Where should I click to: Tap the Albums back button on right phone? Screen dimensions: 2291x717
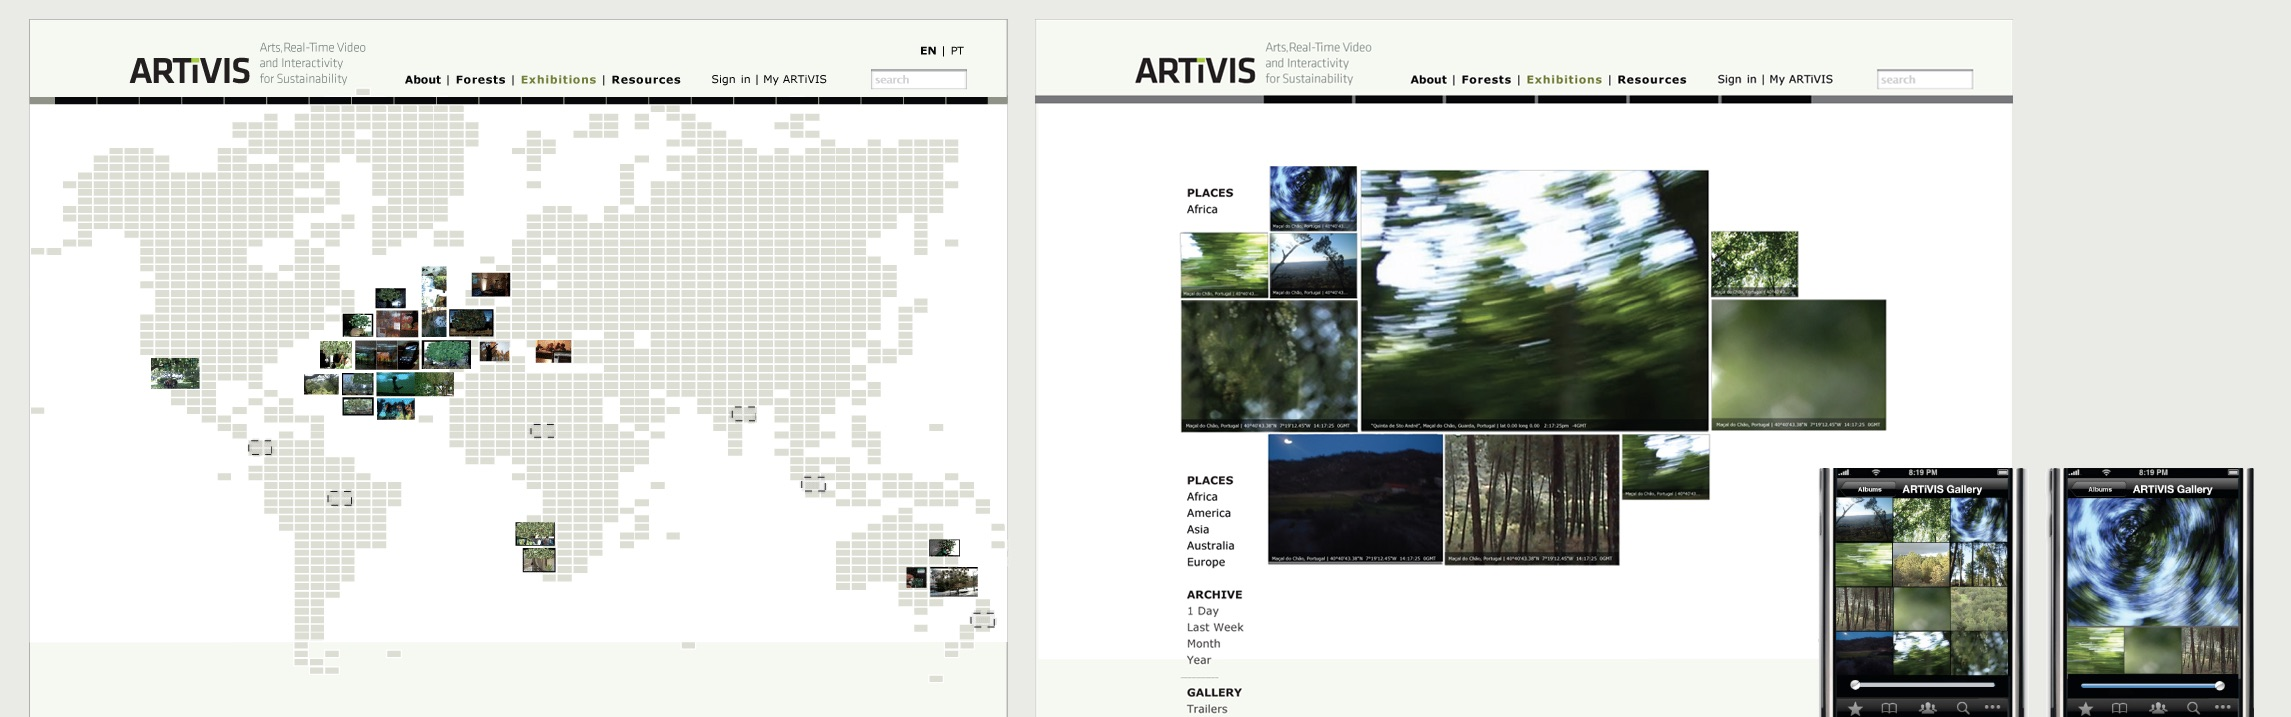tap(2098, 489)
